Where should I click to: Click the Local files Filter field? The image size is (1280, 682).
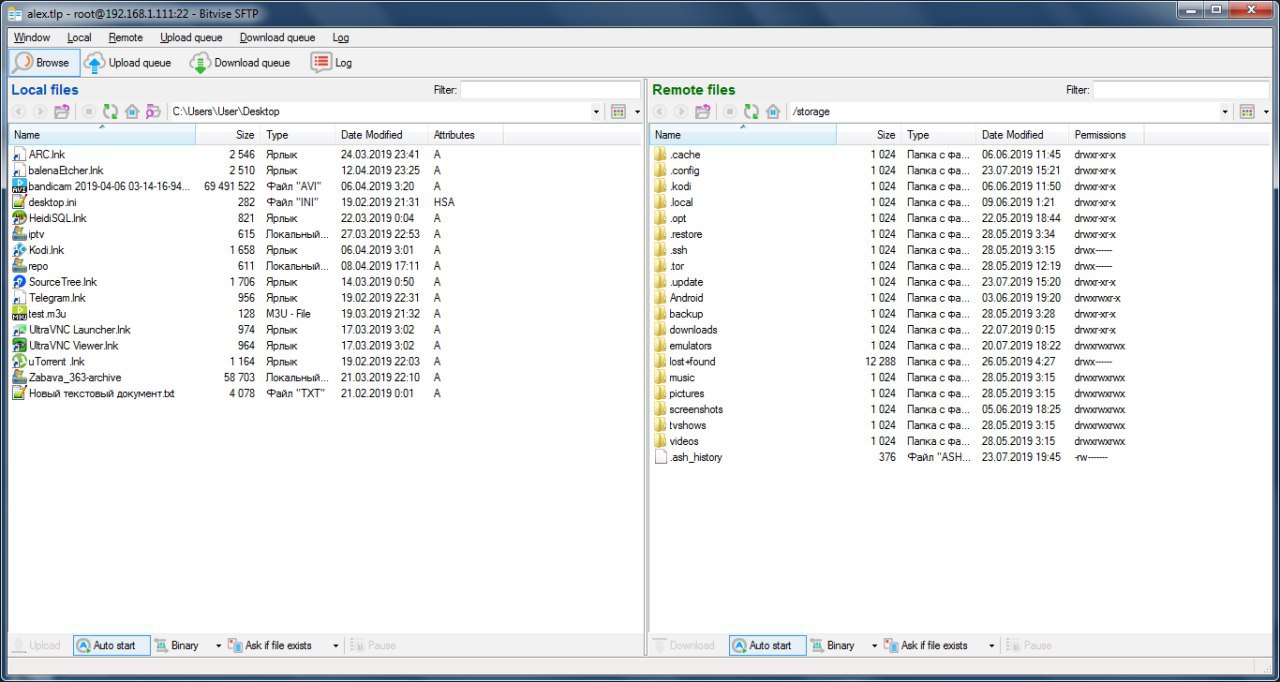tap(551, 90)
